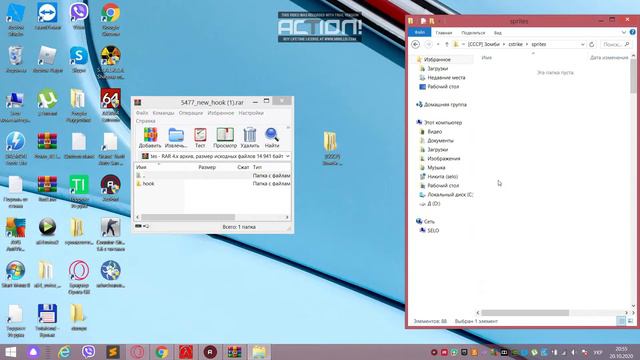Click the Explorer search field
This screenshot has height=360, width=640.
point(616,44)
